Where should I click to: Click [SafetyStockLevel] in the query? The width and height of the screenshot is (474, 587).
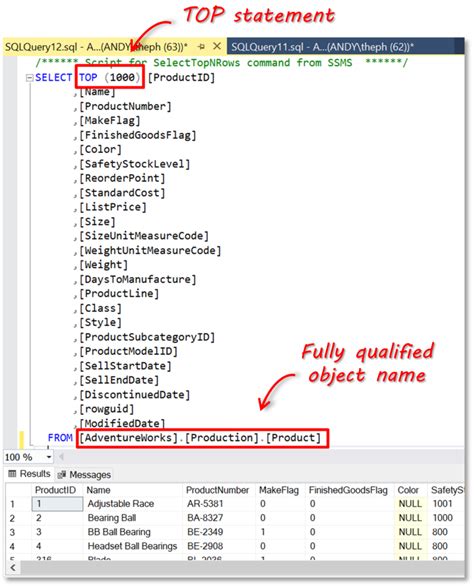tap(134, 164)
